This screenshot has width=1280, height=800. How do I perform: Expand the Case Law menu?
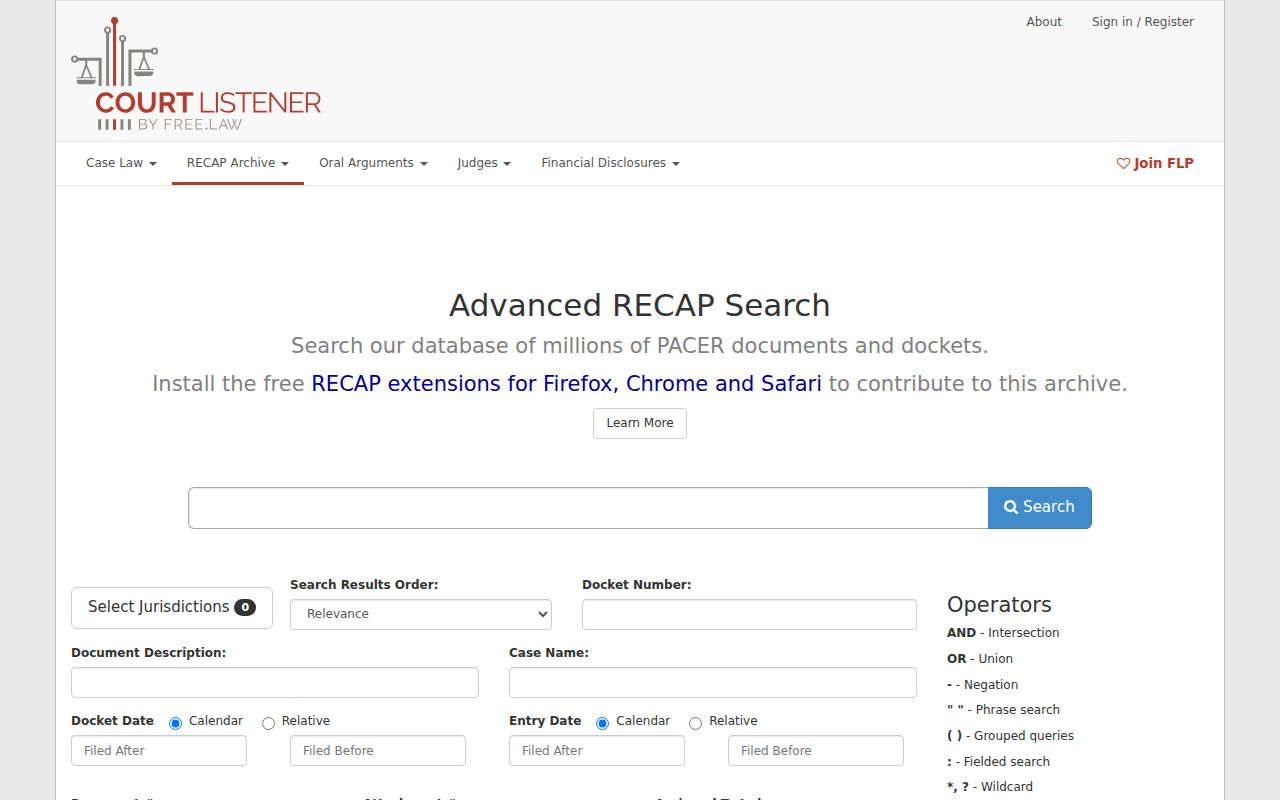click(121, 163)
